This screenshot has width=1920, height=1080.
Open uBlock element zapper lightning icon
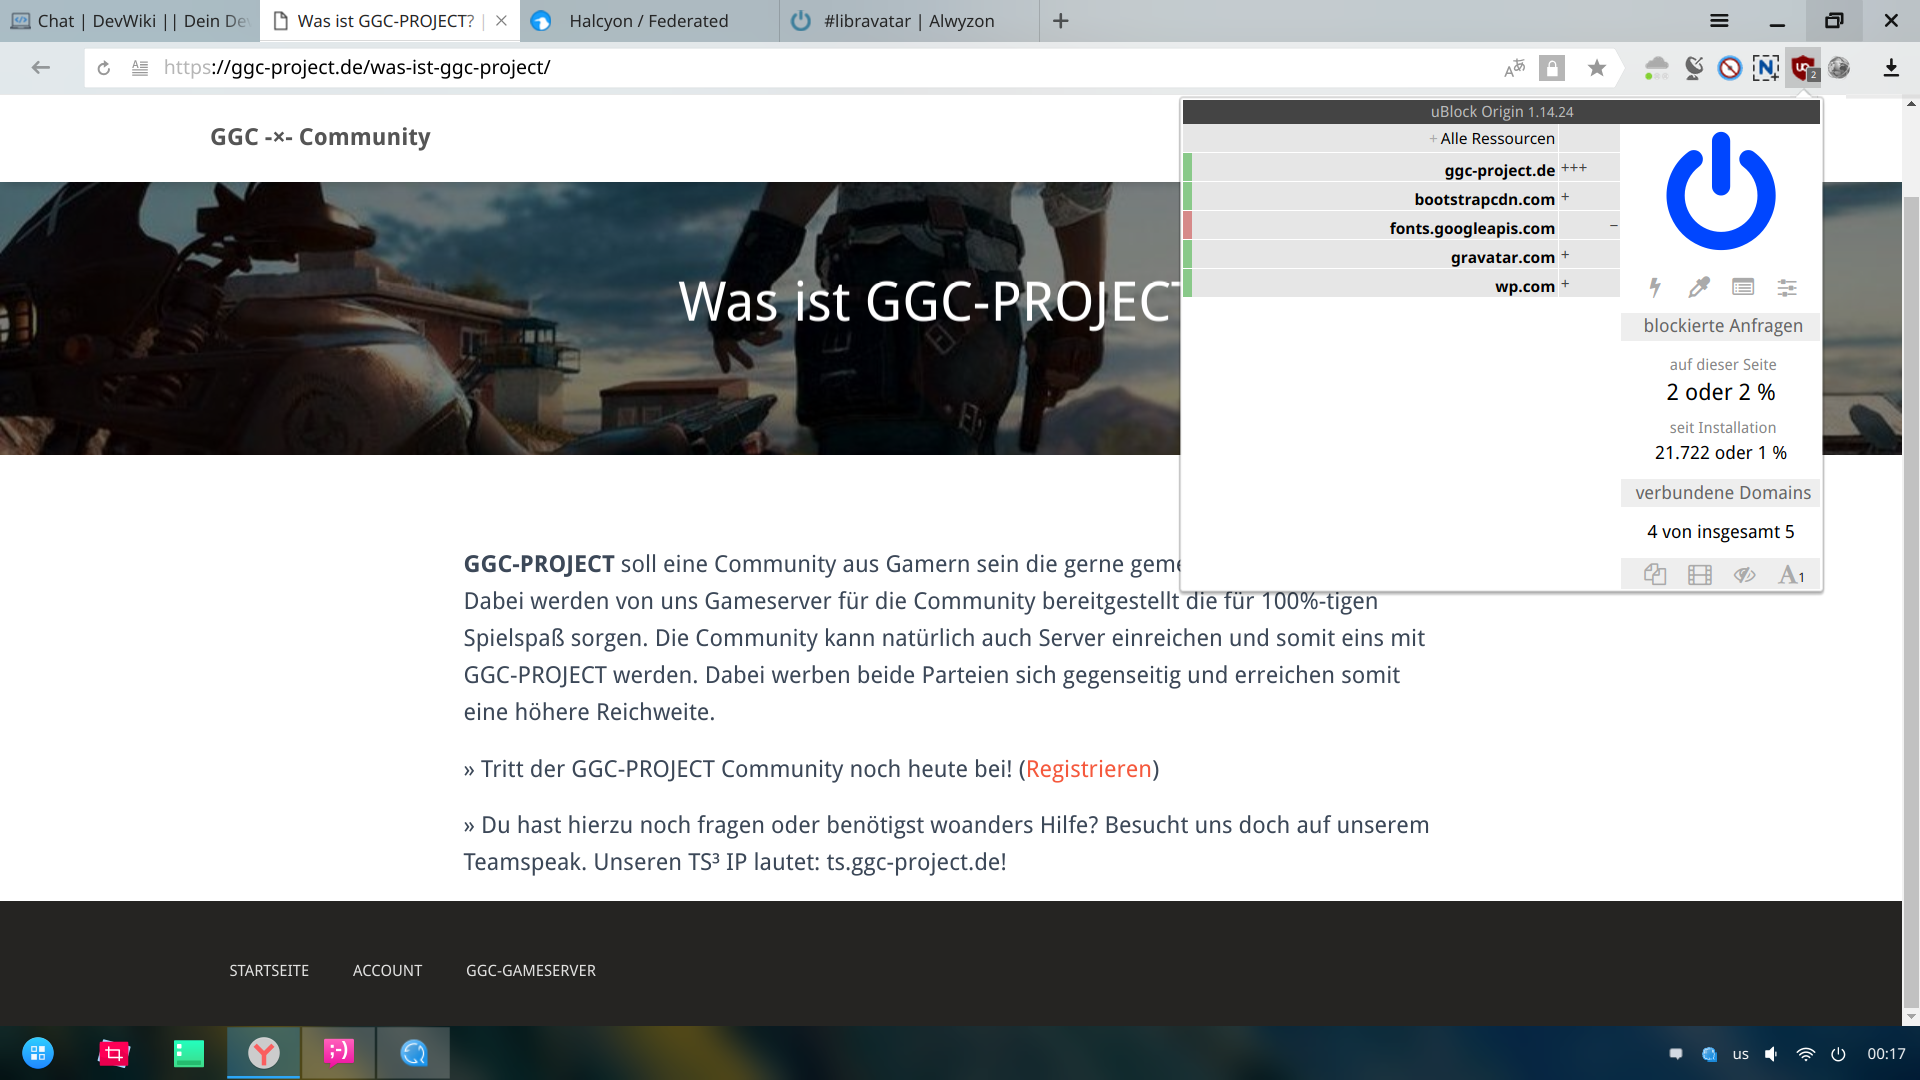pos(1655,288)
